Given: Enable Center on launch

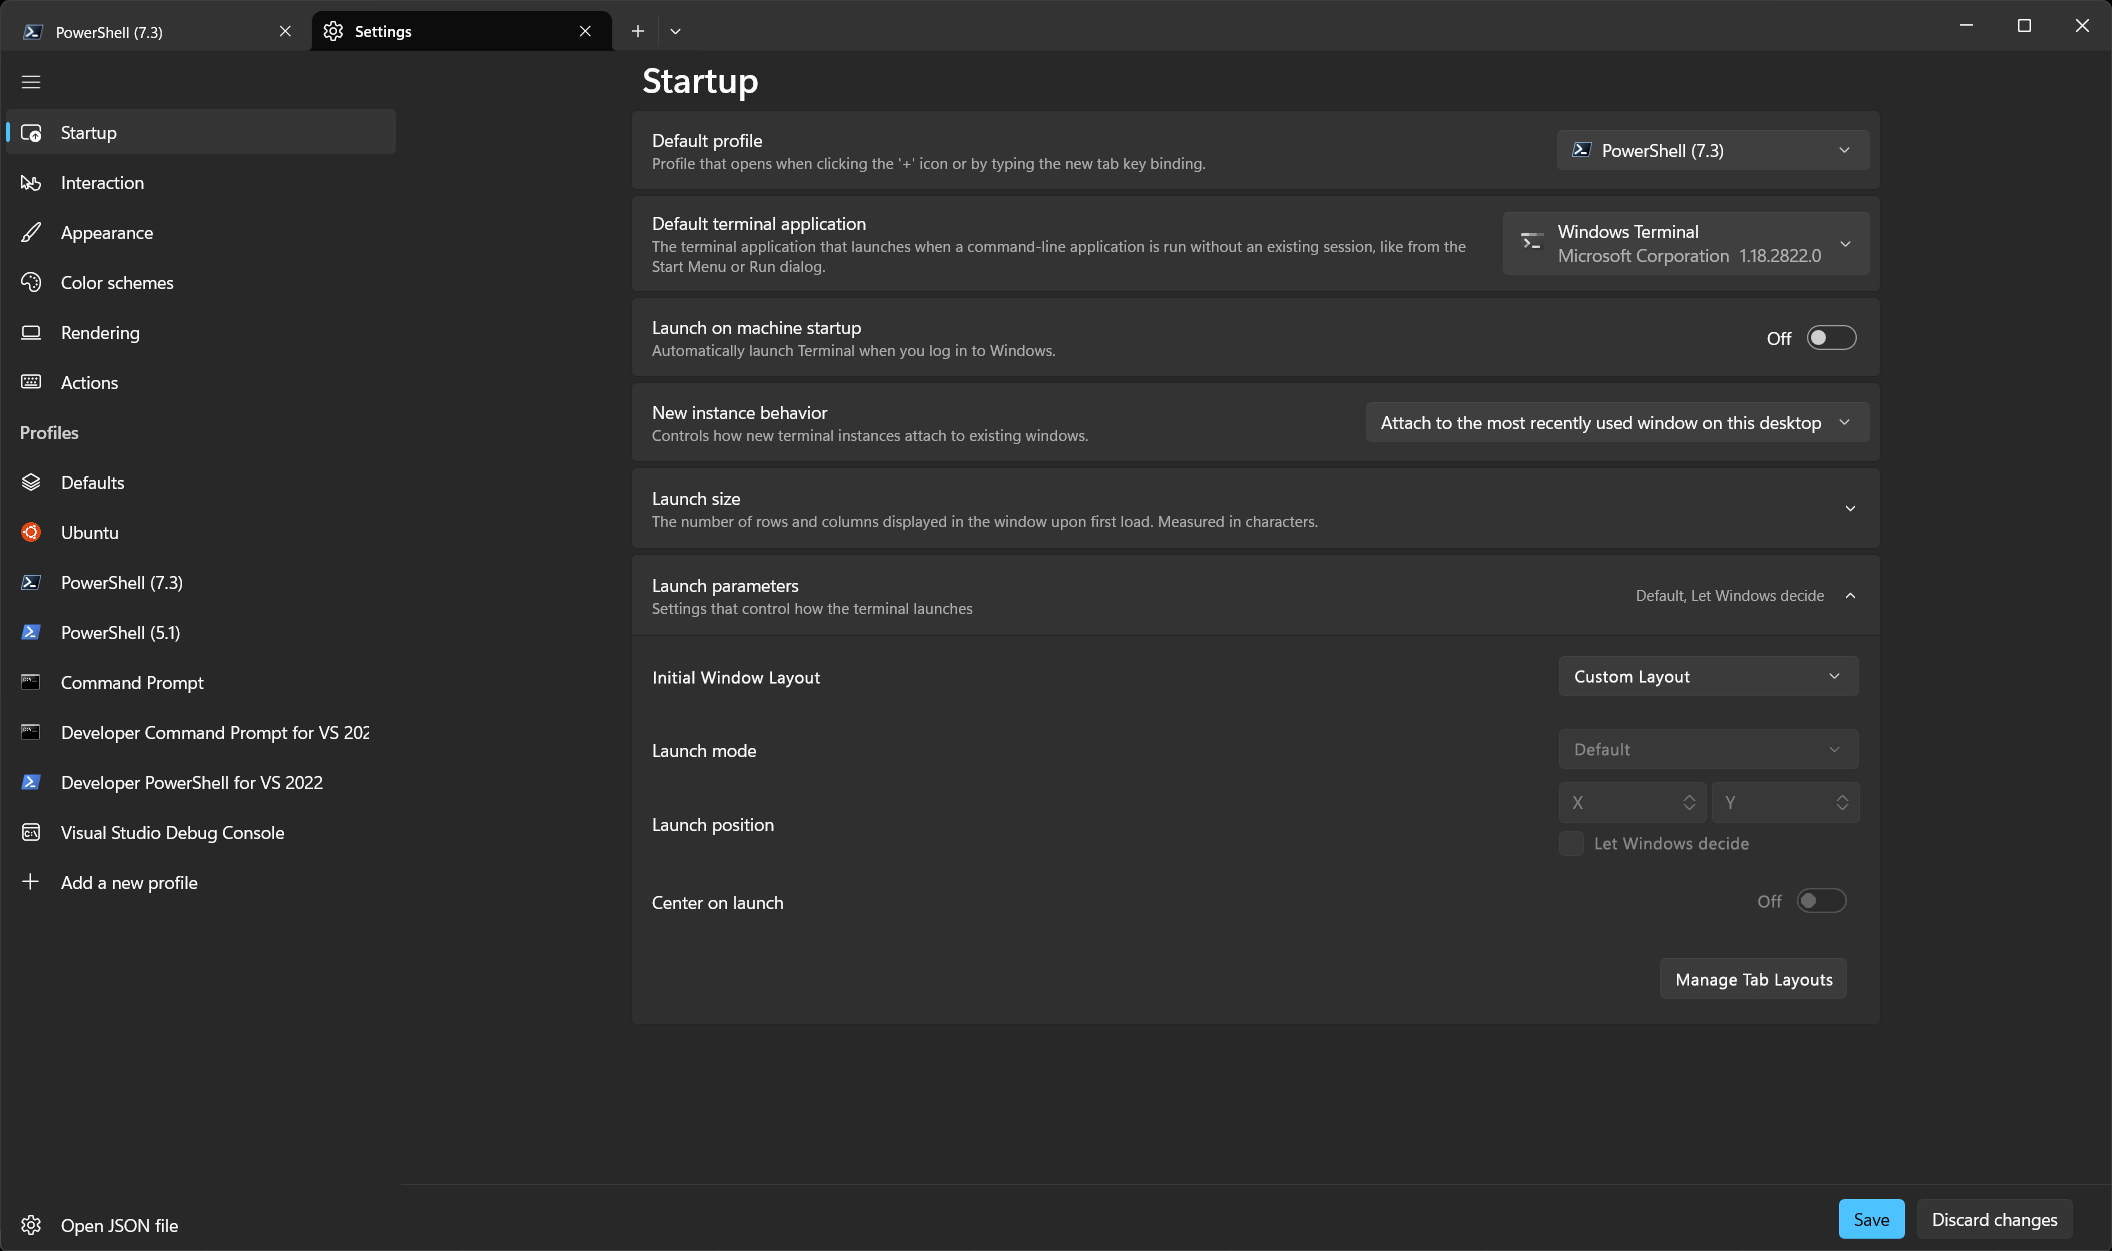Looking at the screenshot, I should (1821, 901).
